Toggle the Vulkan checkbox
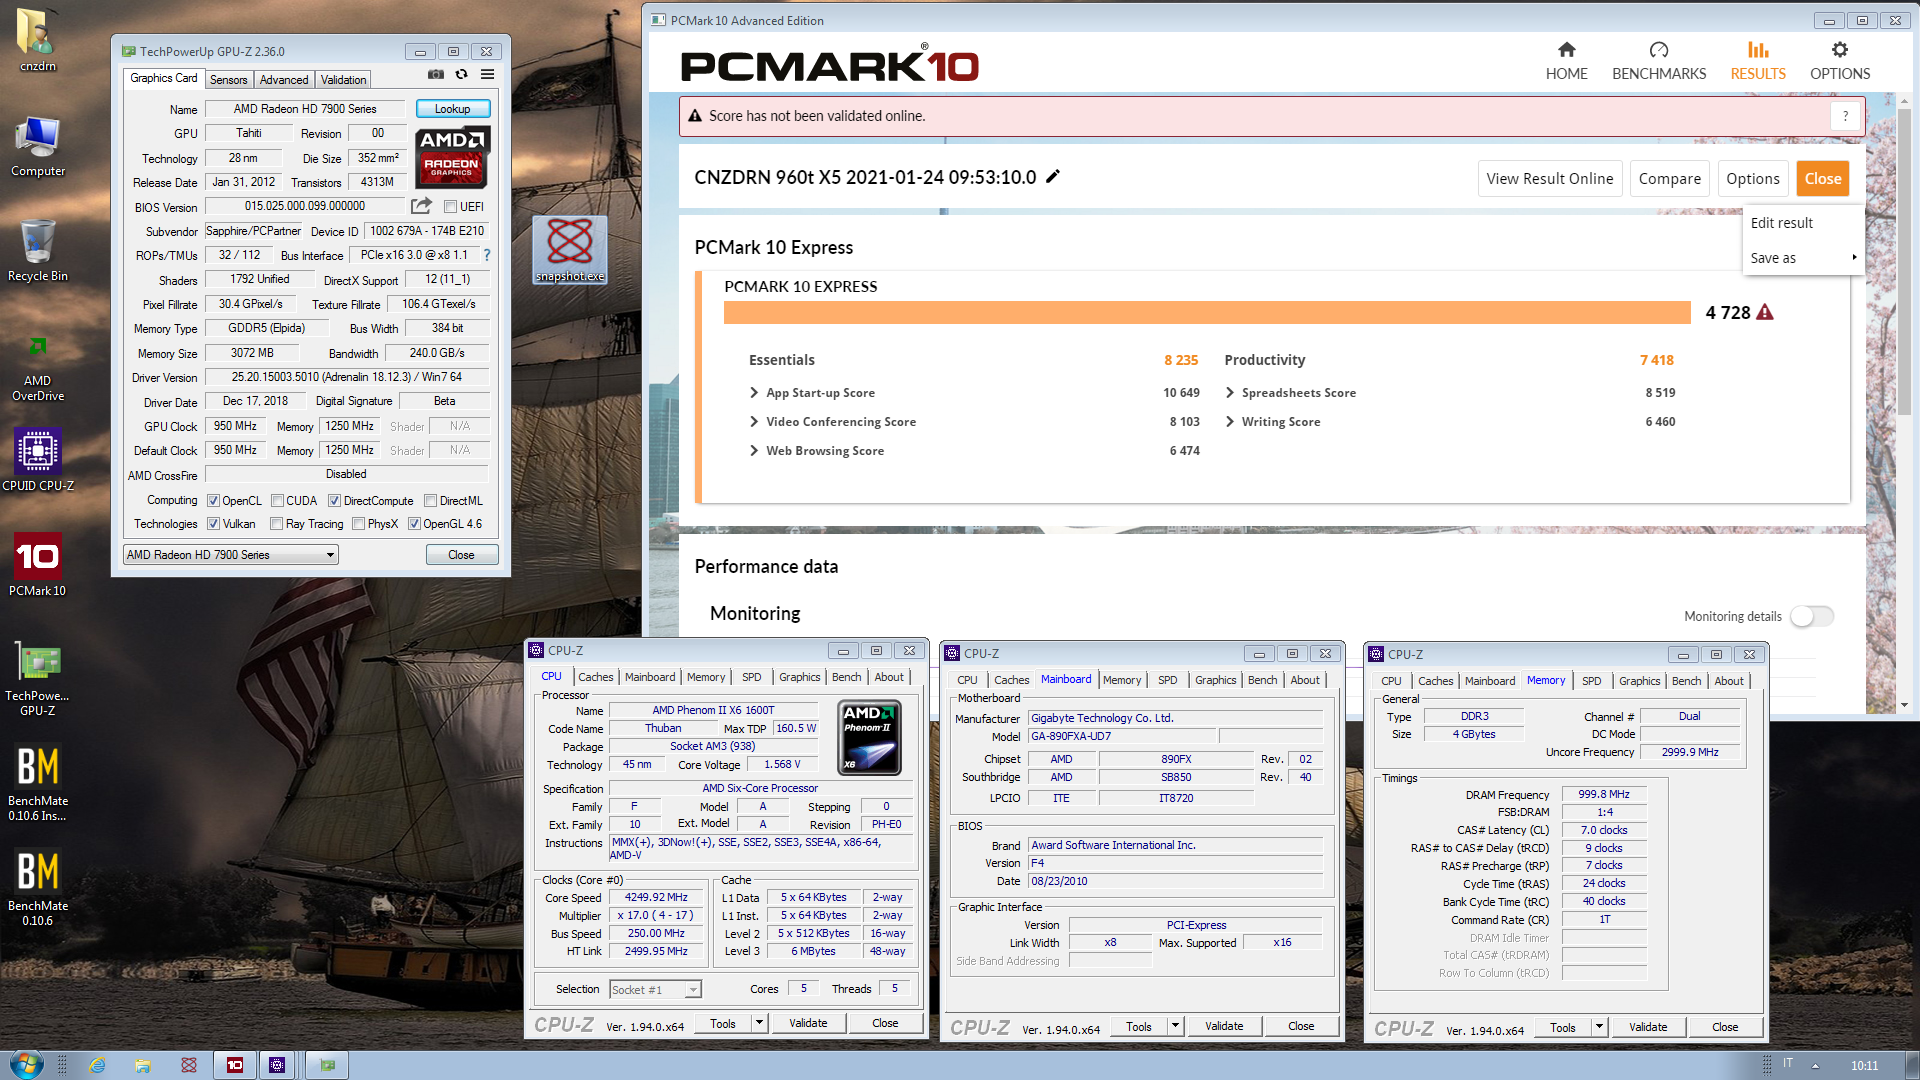 [x=213, y=524]
